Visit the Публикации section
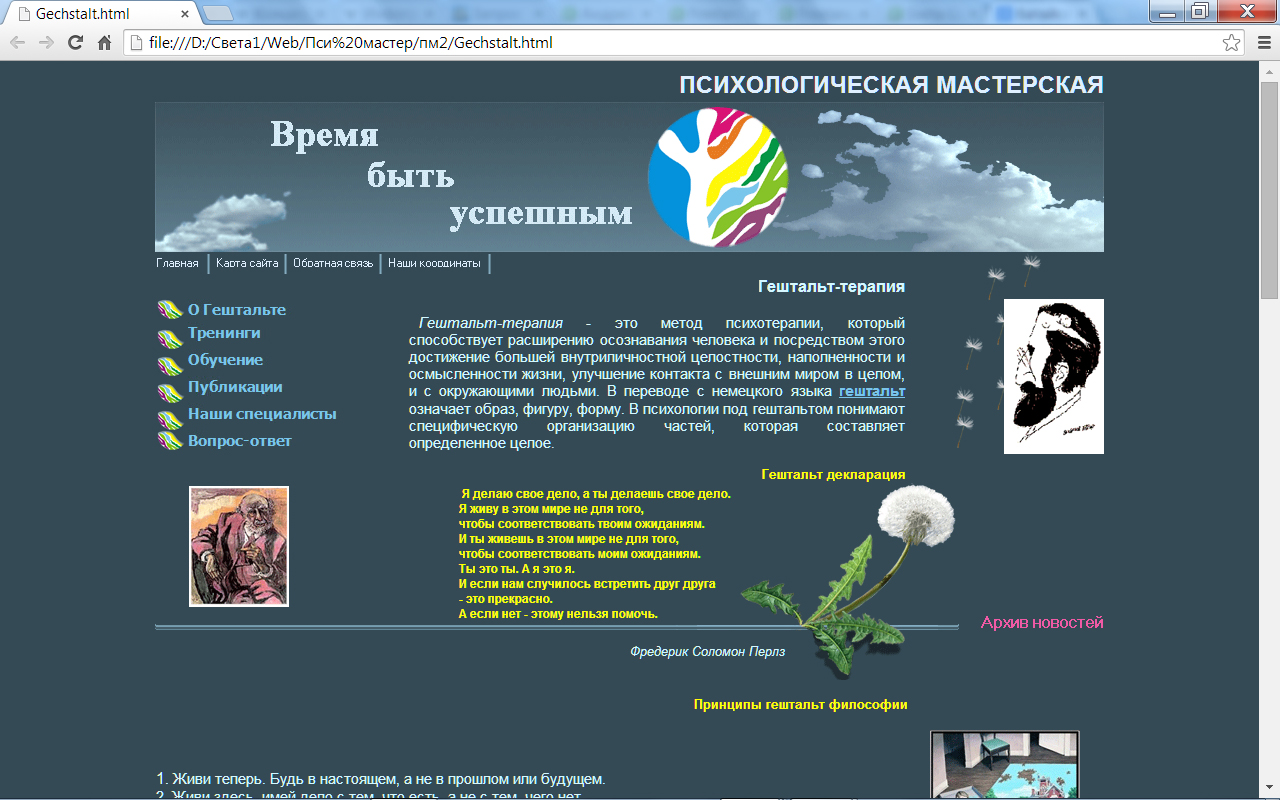 tap(235, 387)
